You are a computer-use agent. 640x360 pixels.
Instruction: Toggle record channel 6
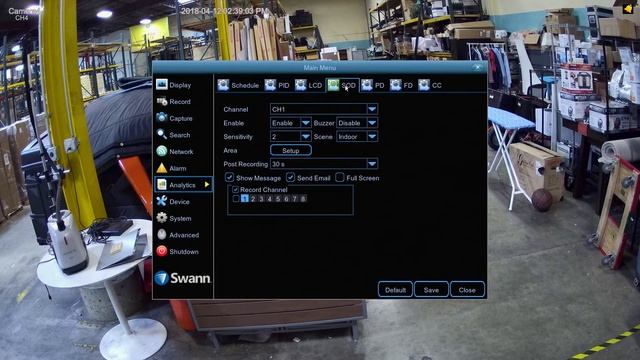pos(286,199)
